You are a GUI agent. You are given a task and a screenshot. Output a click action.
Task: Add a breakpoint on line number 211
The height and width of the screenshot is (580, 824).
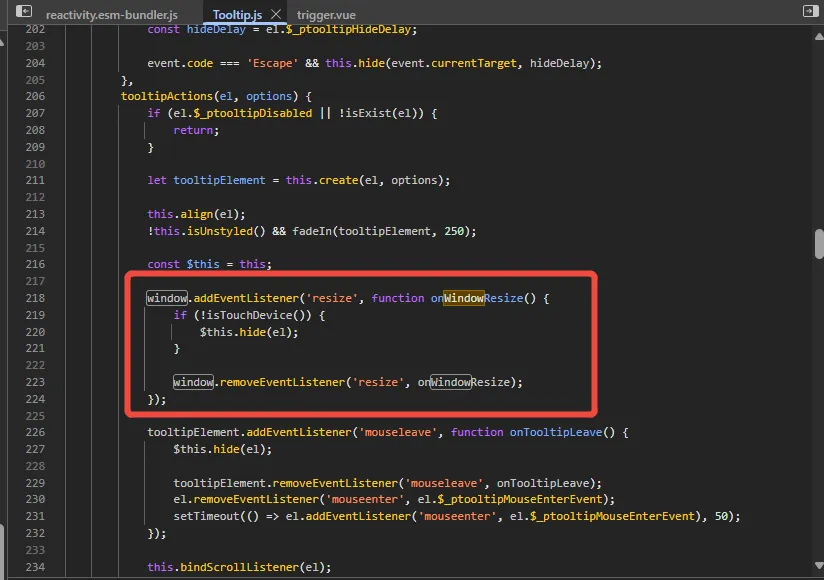pos(35,180)
